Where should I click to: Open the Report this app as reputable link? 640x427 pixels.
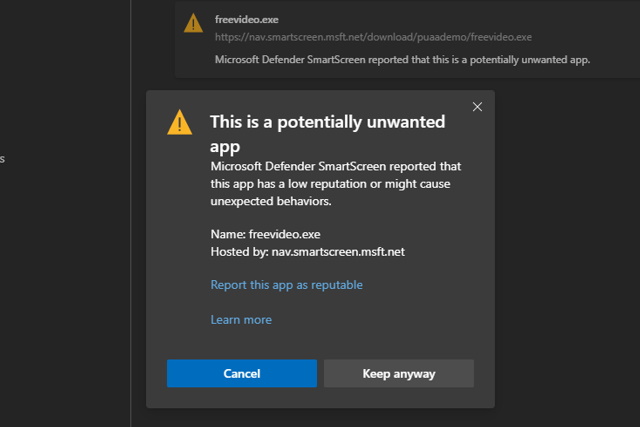click(x=286, y=285)
